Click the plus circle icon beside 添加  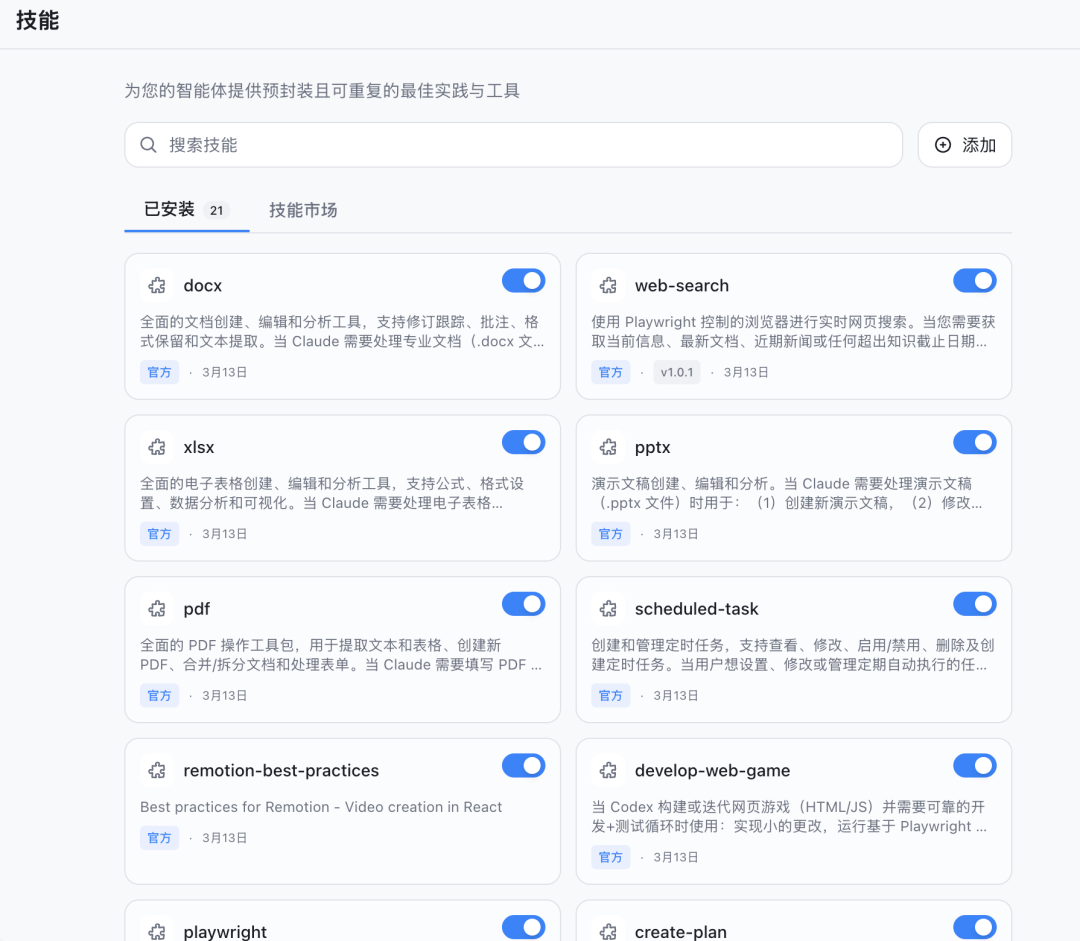[x=943, y=145]
